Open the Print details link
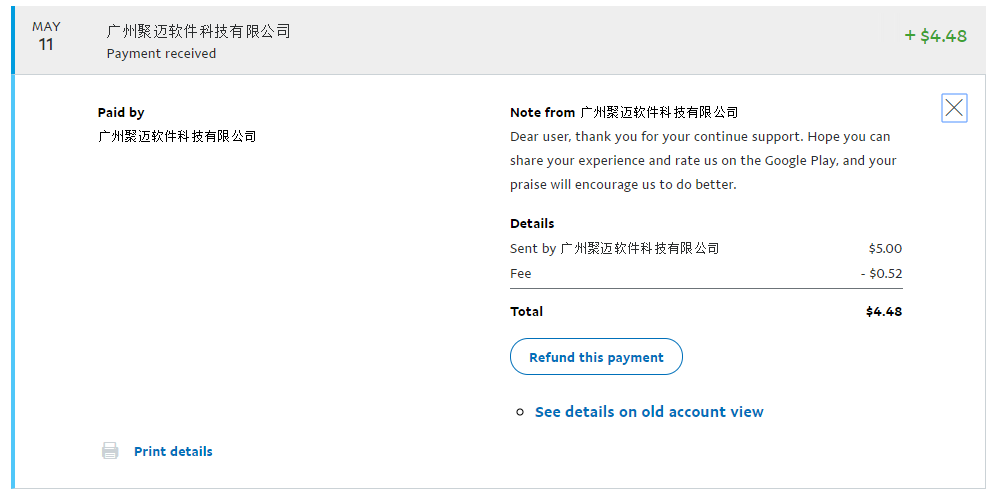The width and height of the screenshot is (992, 489). point(173,451)
